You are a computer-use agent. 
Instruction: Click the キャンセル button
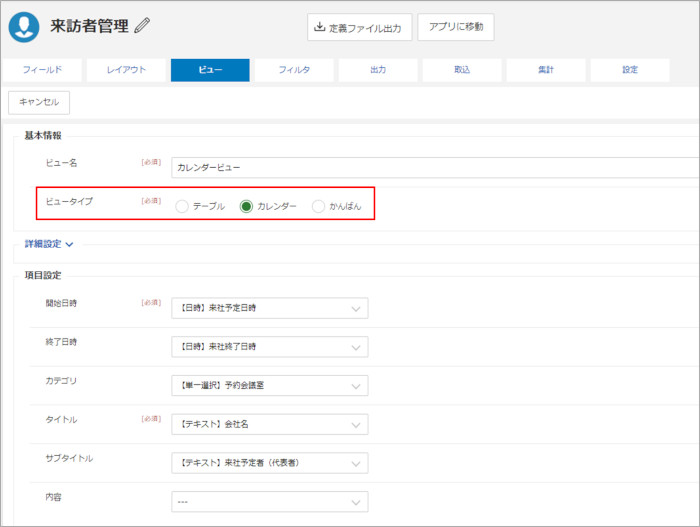click(x=39, y=102)
